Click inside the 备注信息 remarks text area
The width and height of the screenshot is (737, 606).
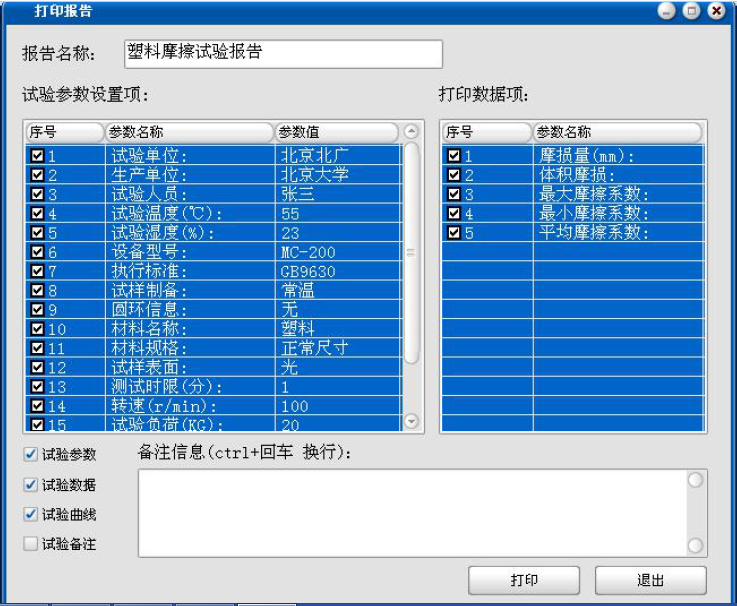tap(410, 512)
